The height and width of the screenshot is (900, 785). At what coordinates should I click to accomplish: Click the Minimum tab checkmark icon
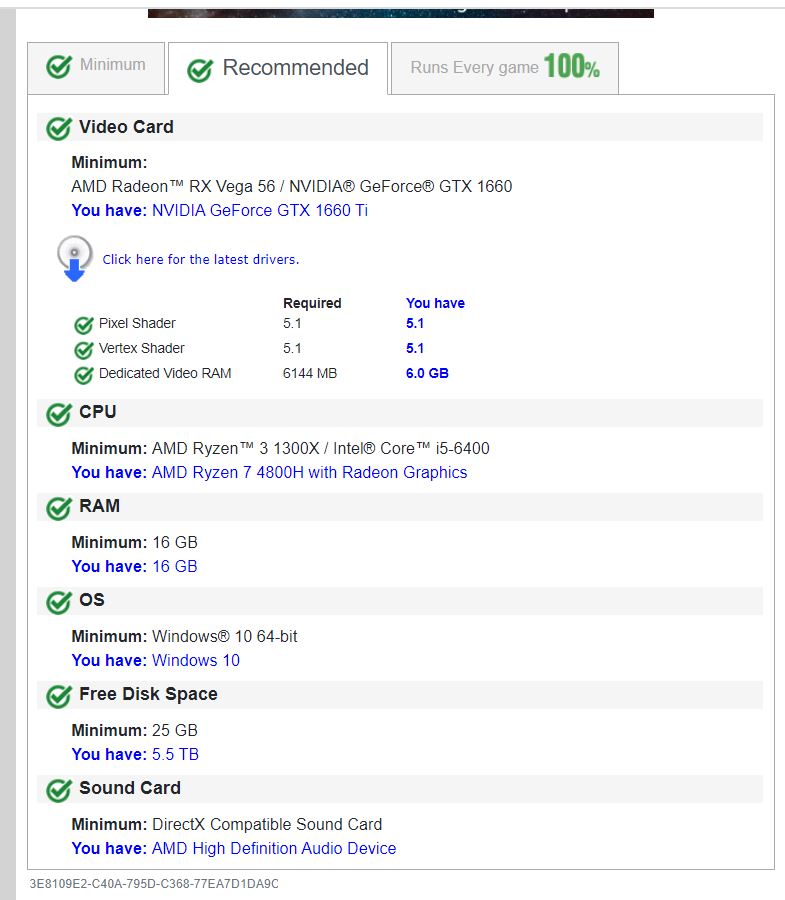point(59,67)
